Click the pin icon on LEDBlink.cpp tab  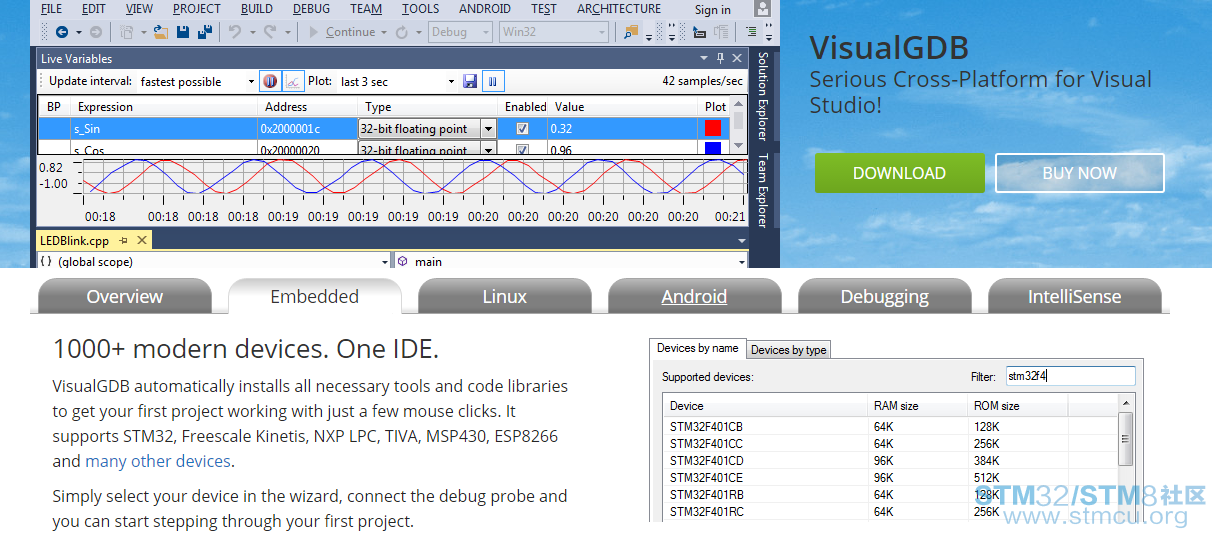[124, 240]
